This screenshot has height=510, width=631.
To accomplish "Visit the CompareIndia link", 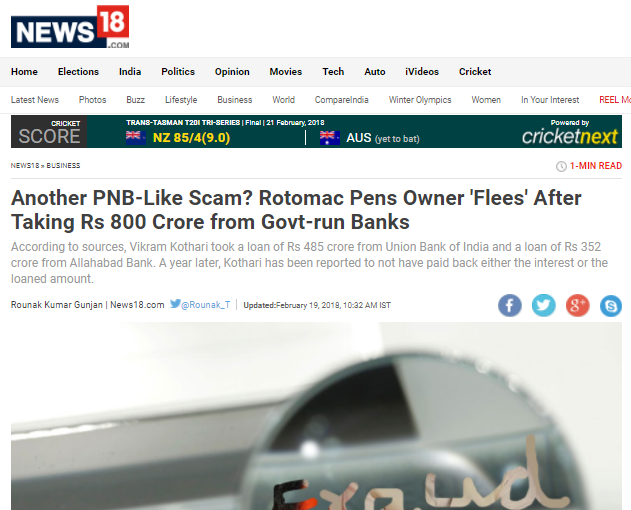I will click(341, 100).
